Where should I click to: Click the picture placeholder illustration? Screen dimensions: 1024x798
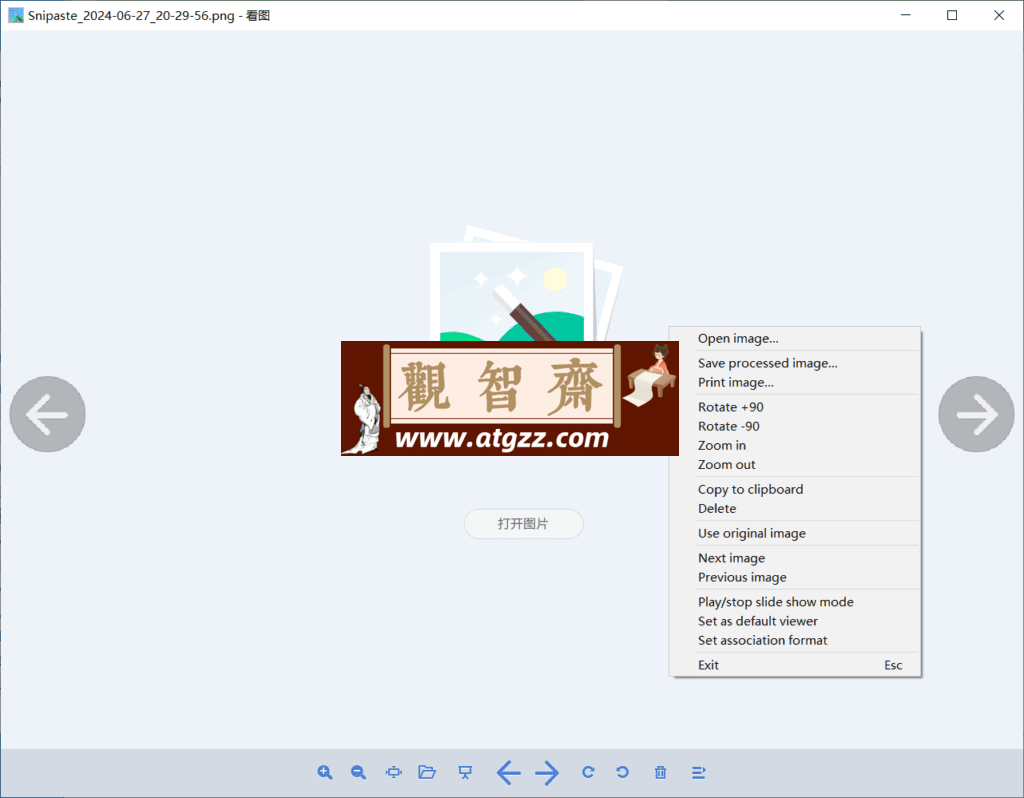[526, 283]
